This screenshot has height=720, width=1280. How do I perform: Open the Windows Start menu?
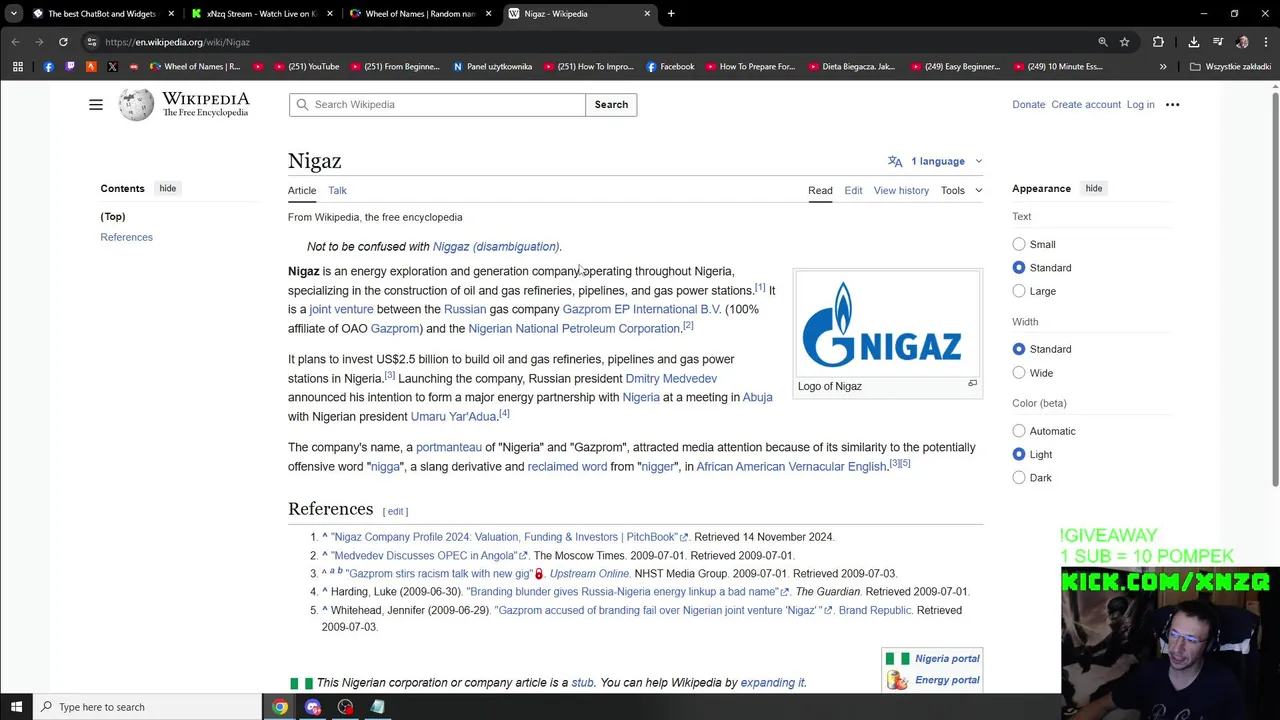[16, 707]
